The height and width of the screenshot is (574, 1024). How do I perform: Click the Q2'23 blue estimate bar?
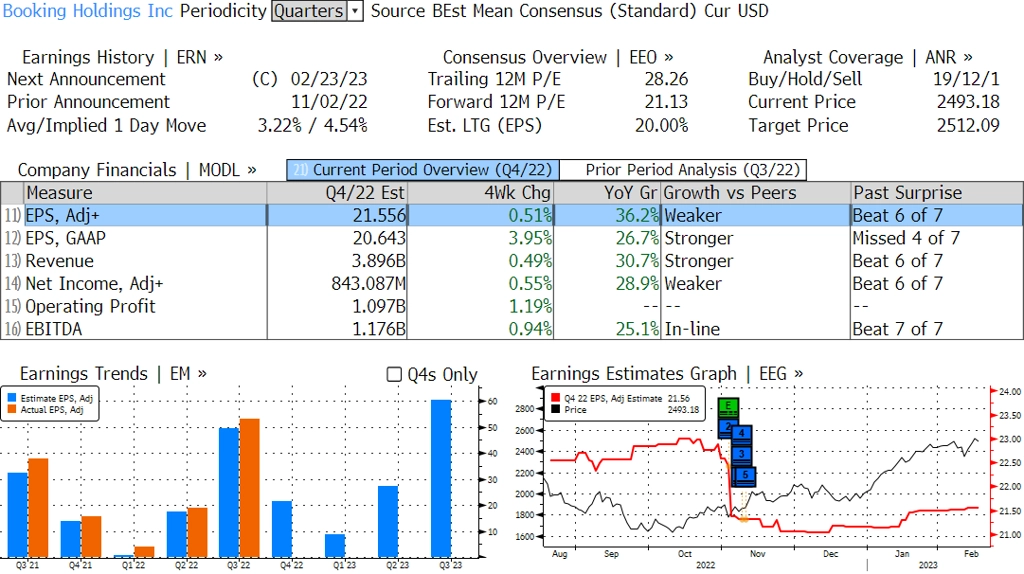(388, 522)
